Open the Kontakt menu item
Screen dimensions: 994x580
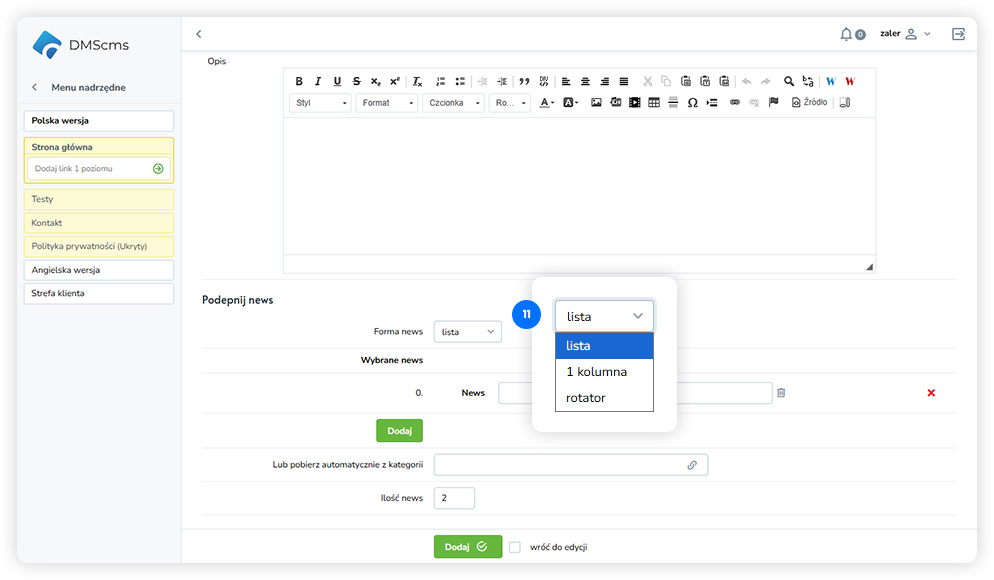pos(99,223)
